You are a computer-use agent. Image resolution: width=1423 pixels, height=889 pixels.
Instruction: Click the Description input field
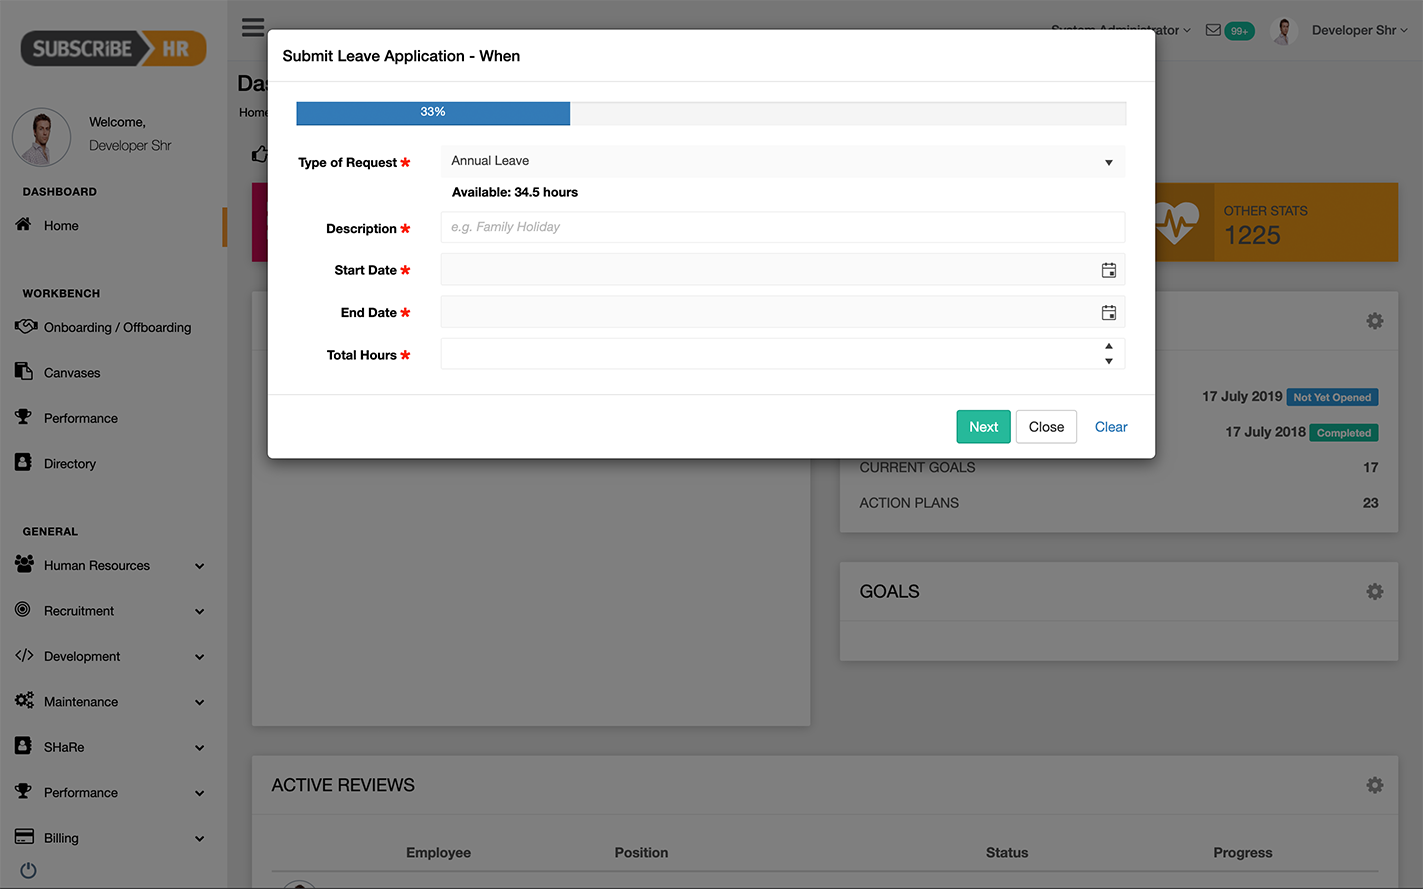tap(782, 227)
